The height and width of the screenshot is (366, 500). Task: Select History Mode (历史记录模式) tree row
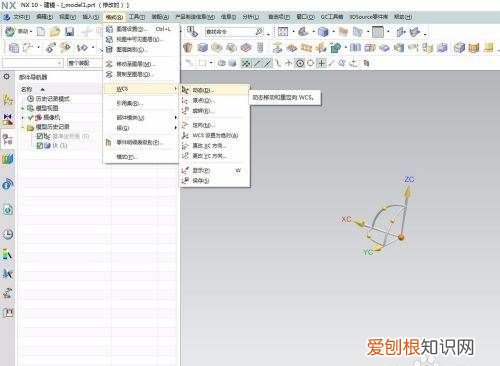pyautogui.click(x=49, y=99)
